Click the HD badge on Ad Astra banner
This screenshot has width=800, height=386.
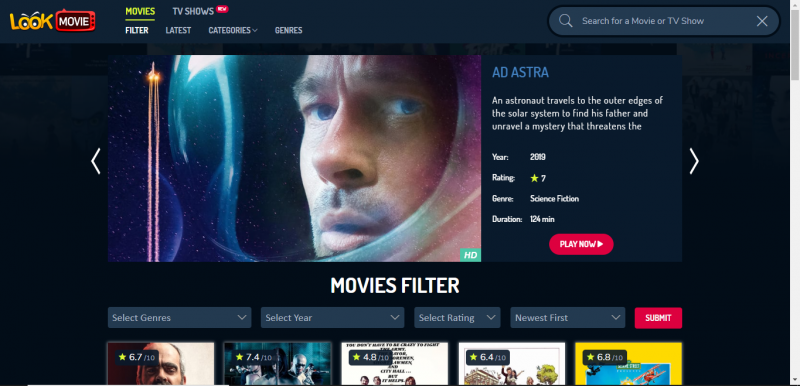(470, 255)
